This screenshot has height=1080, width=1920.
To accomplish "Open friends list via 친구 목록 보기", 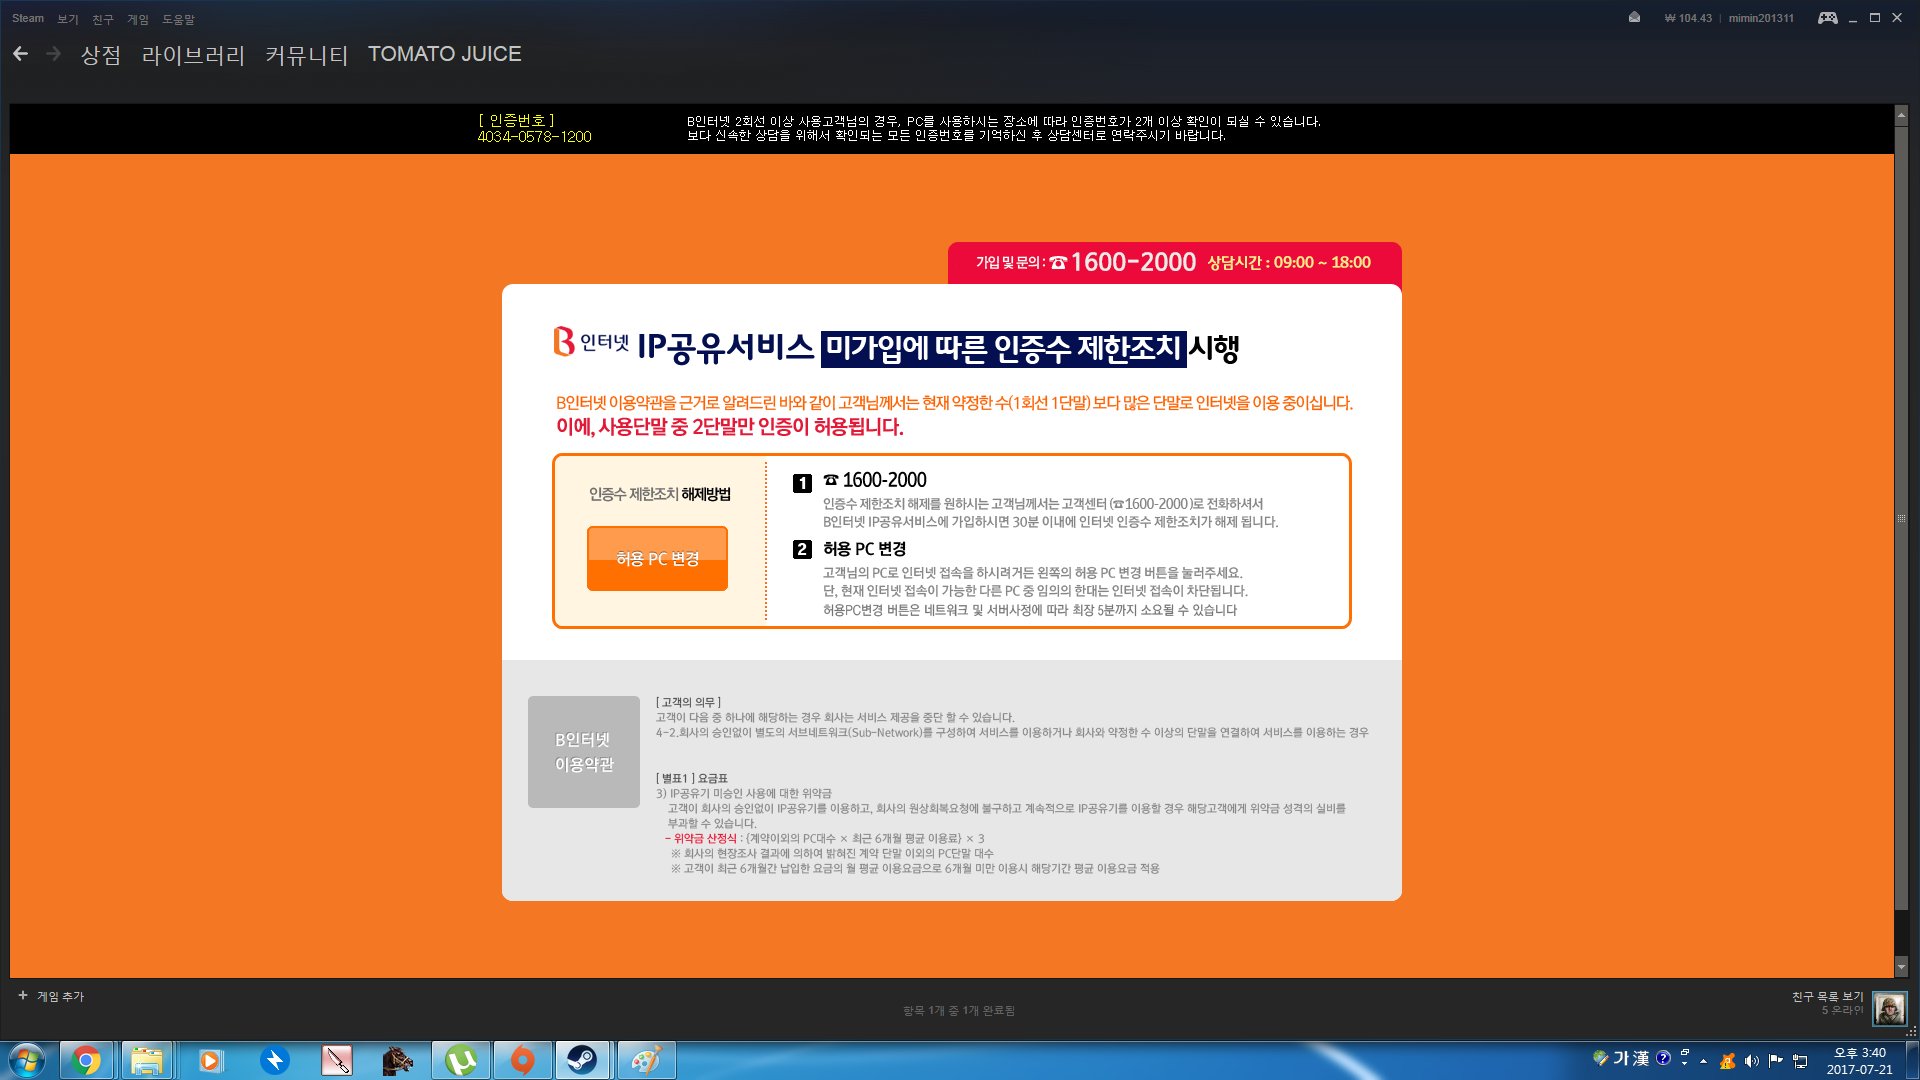I will [x=1826, y=995].
